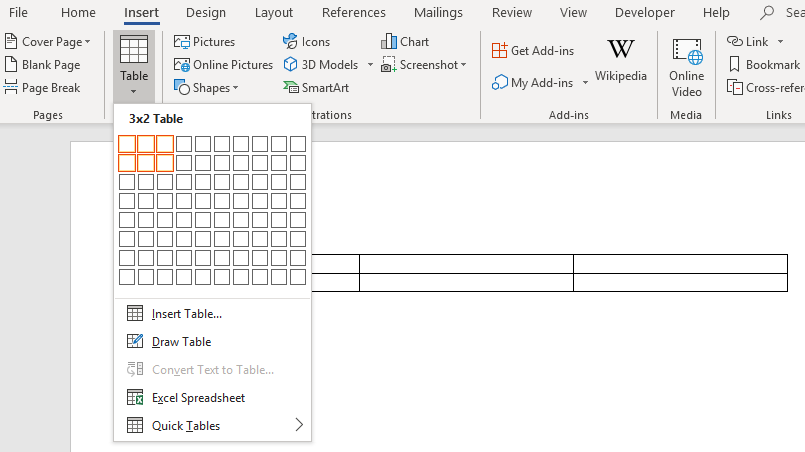Switch to the Home tab
The height and width of the screenshot is (452, 805).
click(x=78, y=12)
